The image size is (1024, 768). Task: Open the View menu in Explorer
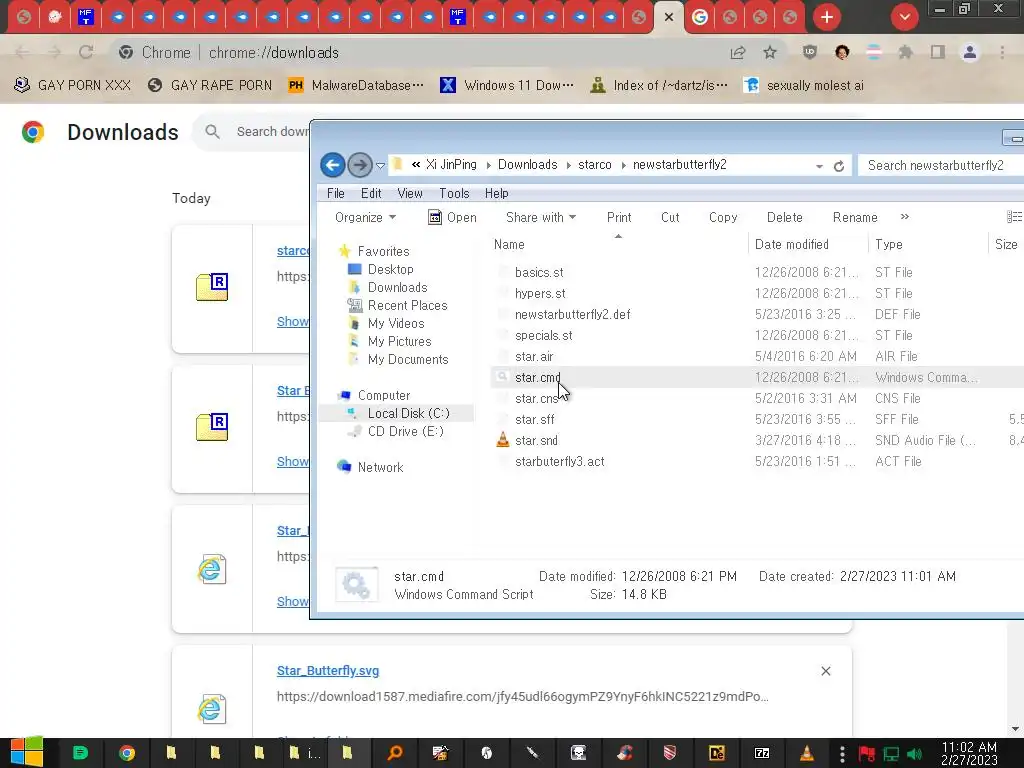pos(409,193)
